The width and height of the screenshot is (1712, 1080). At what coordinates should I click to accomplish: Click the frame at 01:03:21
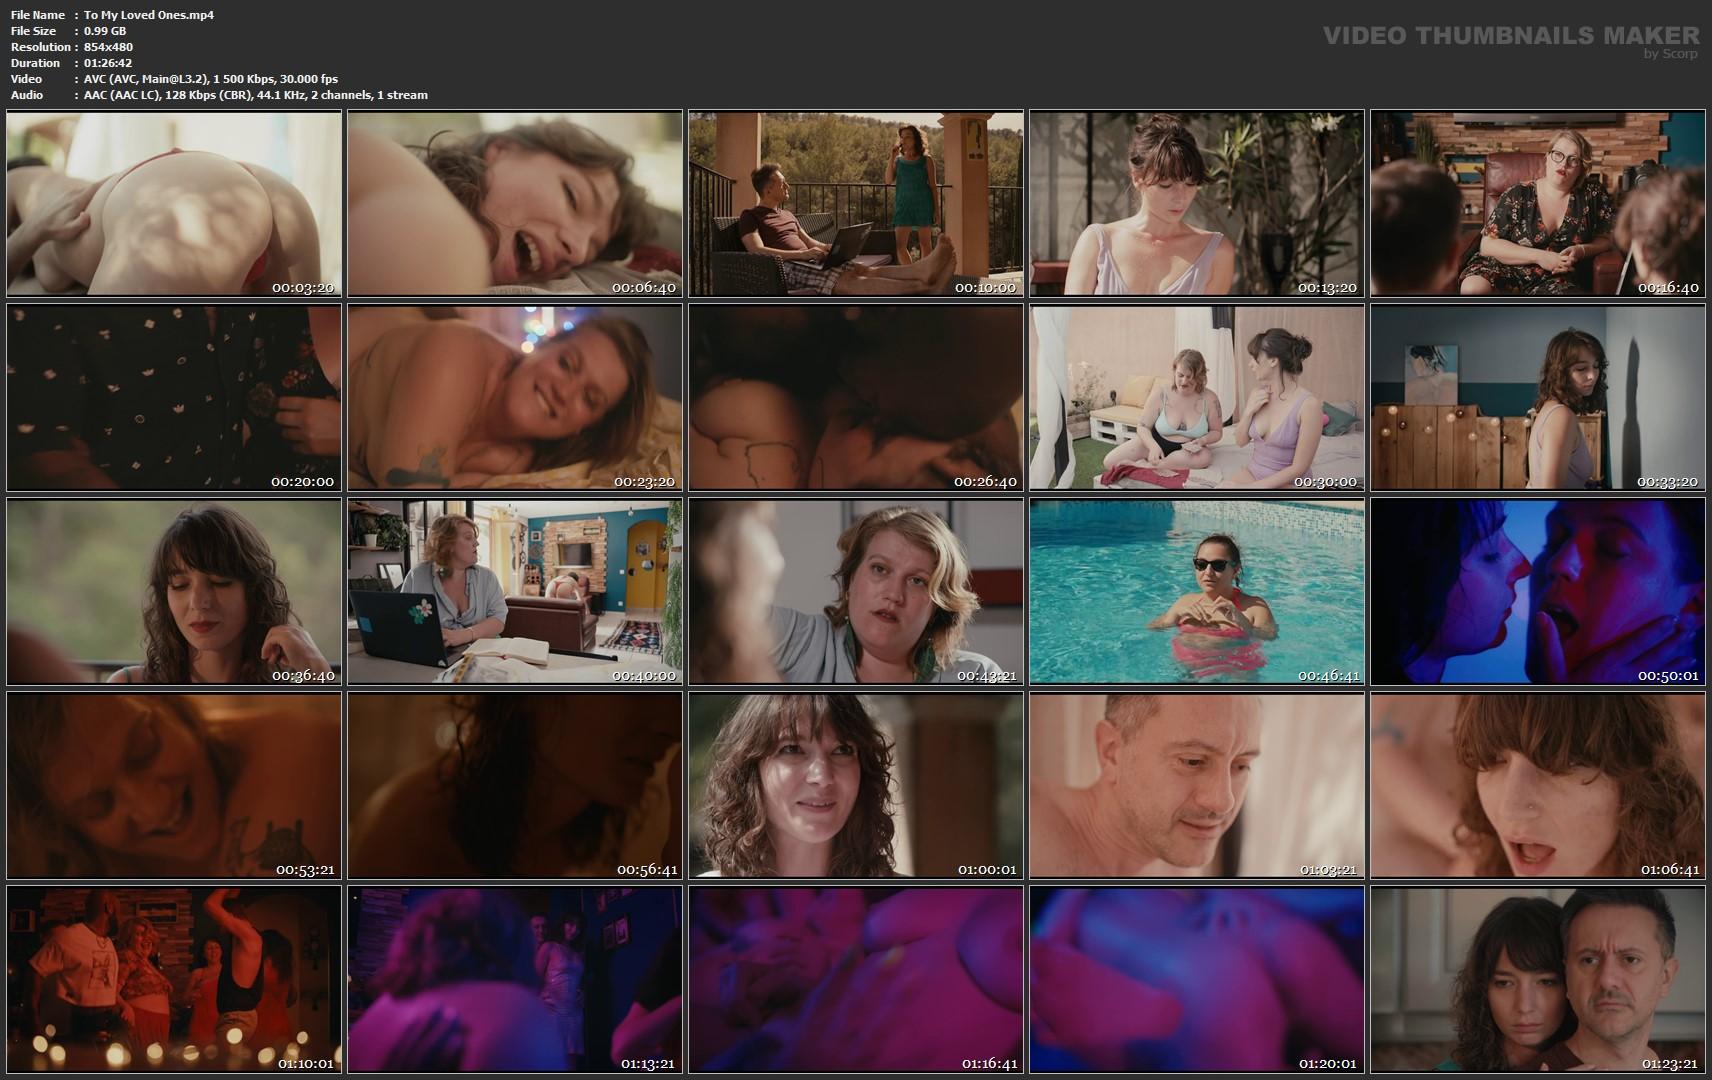tap(1197, 785)
